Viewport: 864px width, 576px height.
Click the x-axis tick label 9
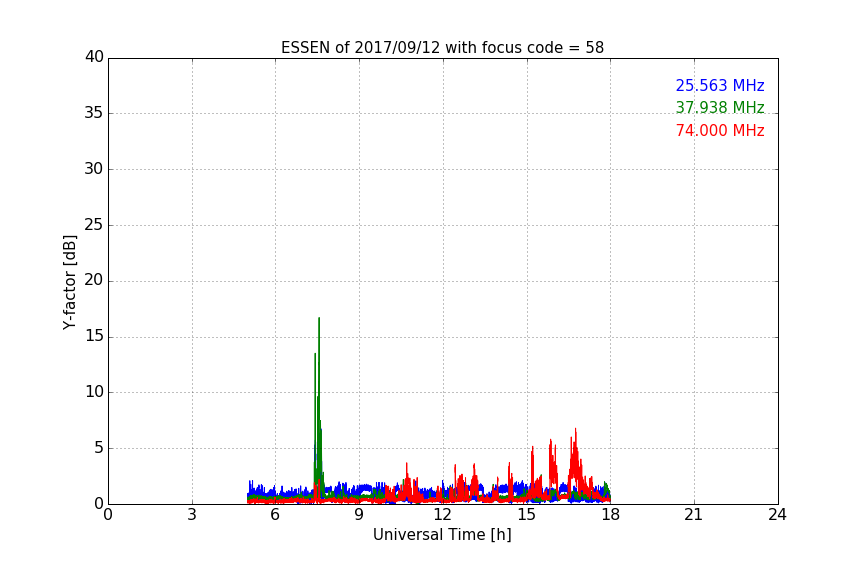[x=359, y=515]
